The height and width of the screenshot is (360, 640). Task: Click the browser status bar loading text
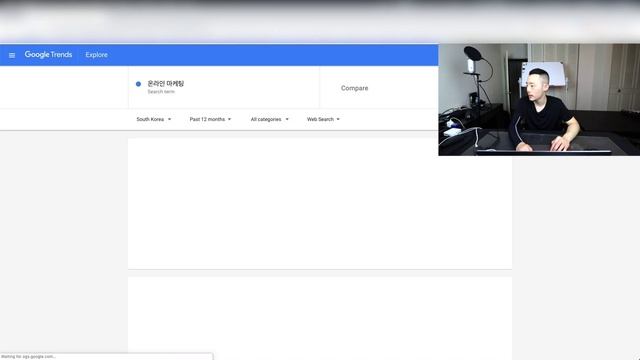(28, 357)
